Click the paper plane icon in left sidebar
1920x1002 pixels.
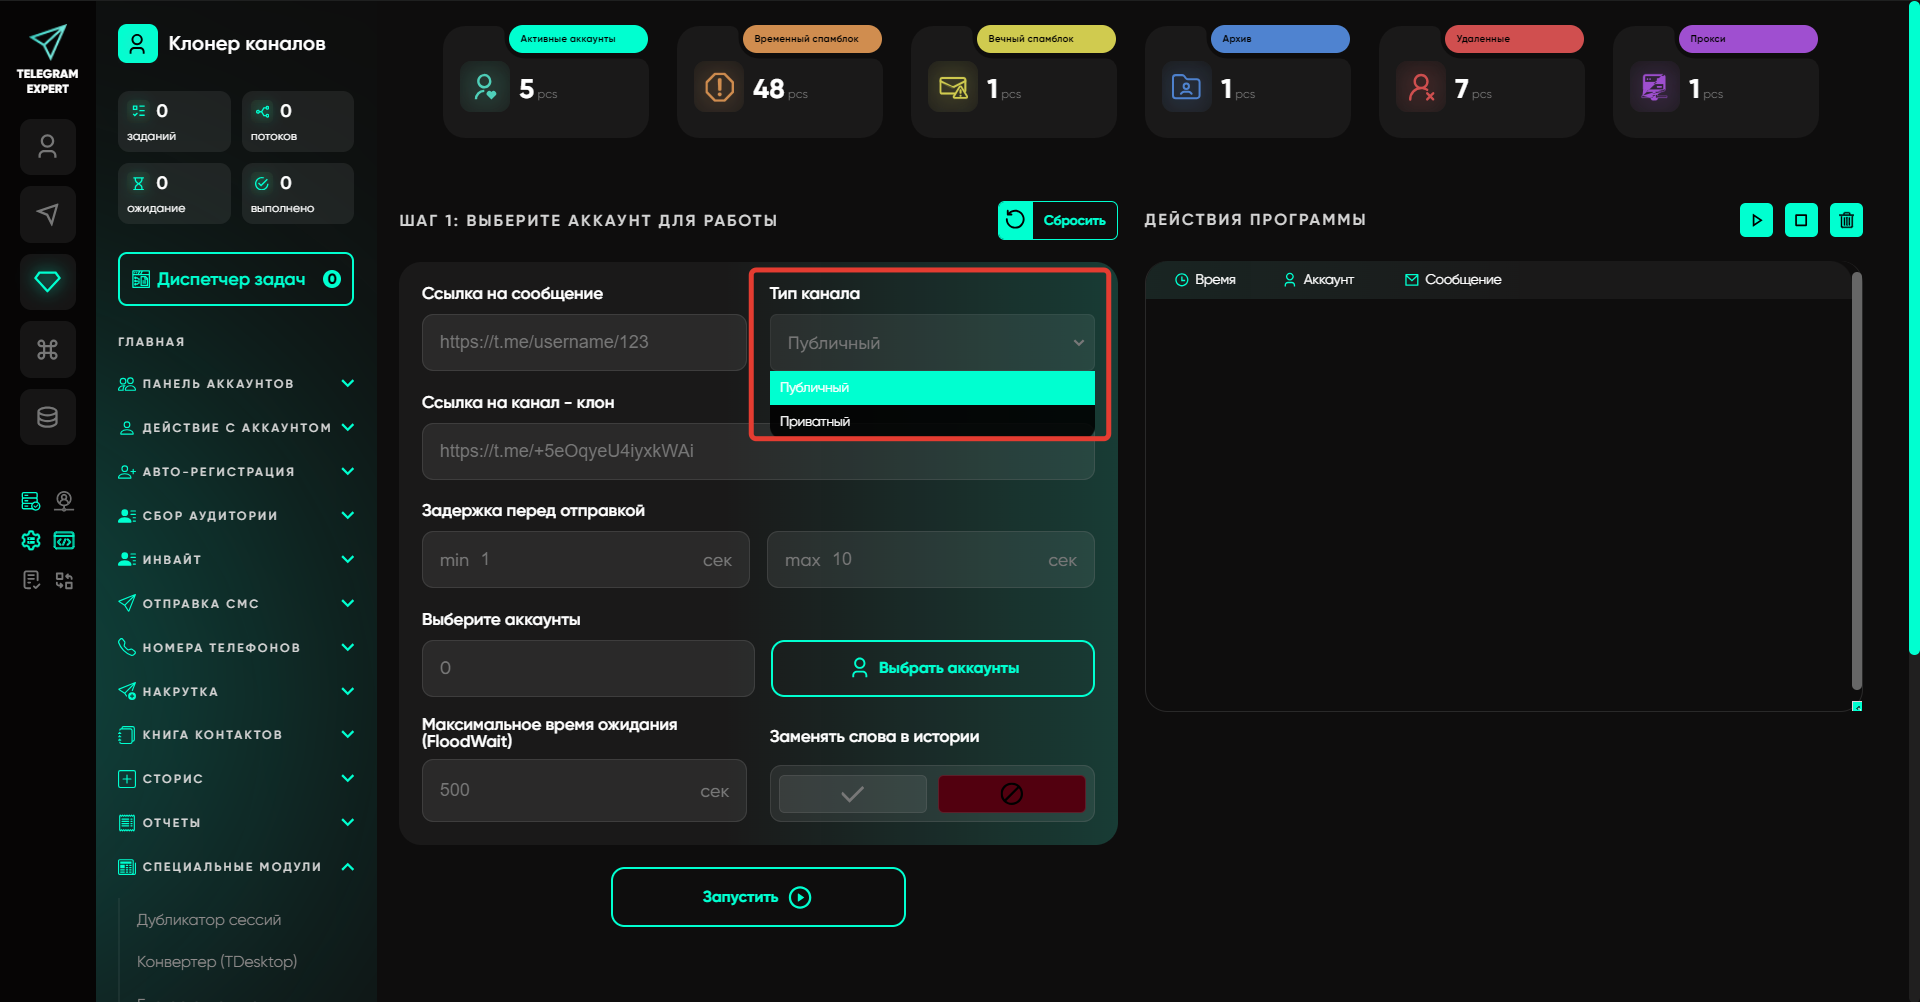pyautogui.click(x=47, y=214)
